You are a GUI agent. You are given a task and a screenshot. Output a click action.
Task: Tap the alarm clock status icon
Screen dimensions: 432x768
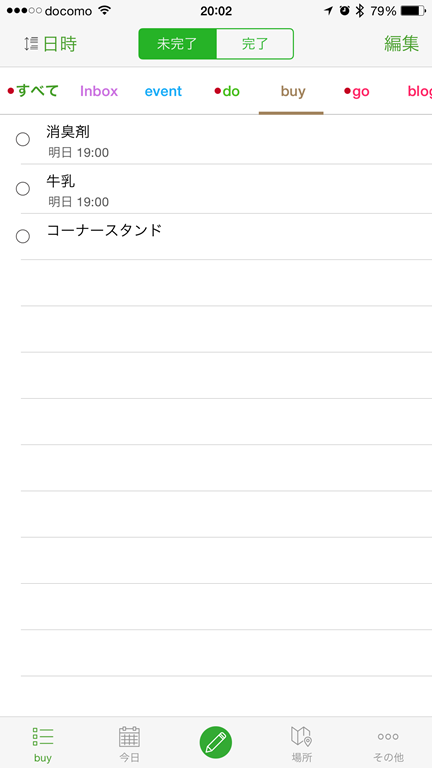(x=345, y=11)
